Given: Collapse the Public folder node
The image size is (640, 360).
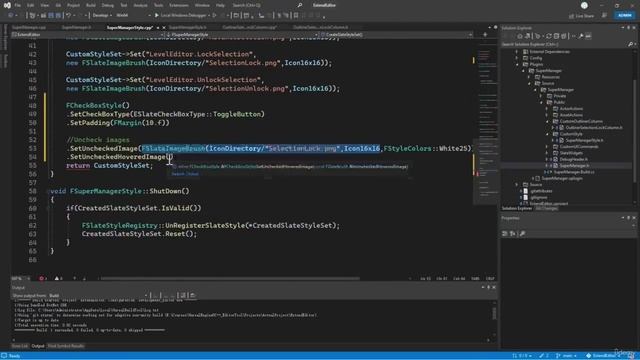Looking at the screenshot, I should (x=541, y=102).
